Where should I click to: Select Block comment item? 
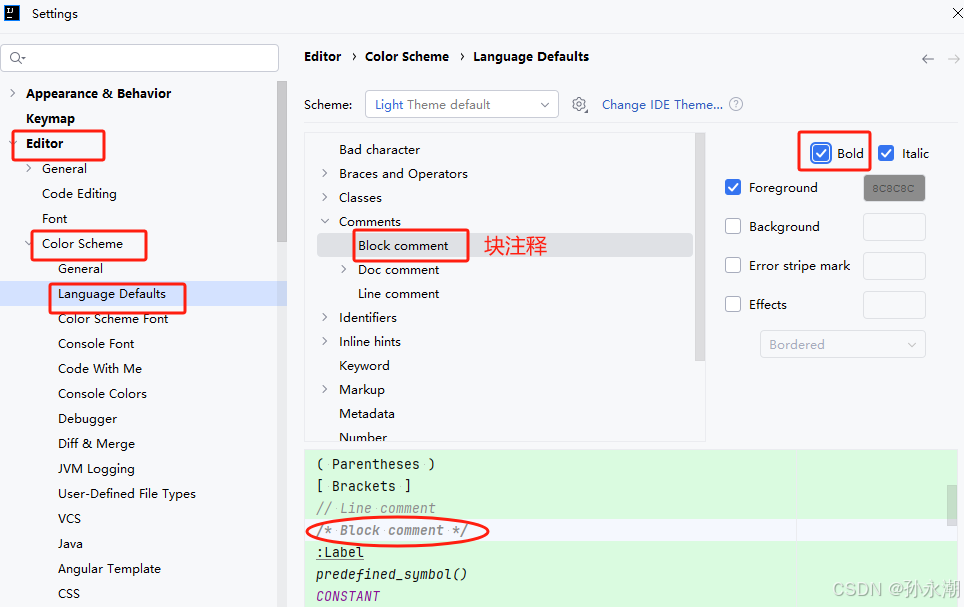tap(403, 245)
